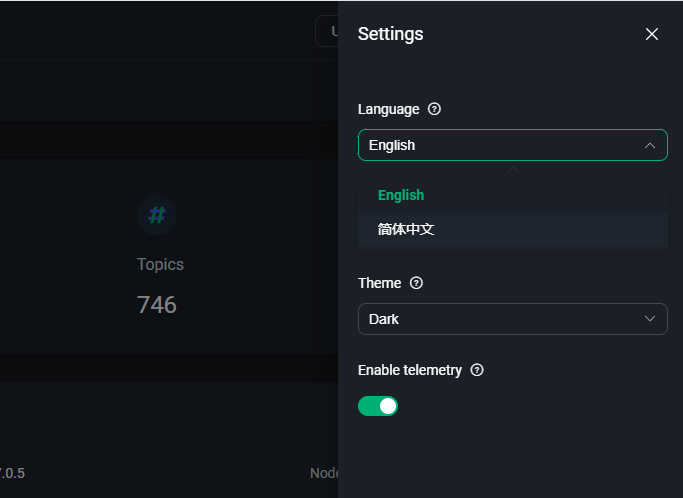Screen dimensions: 683x498
Task: Collapse the Language dropdown using its arrow
Action: click(x=650, y=145)
